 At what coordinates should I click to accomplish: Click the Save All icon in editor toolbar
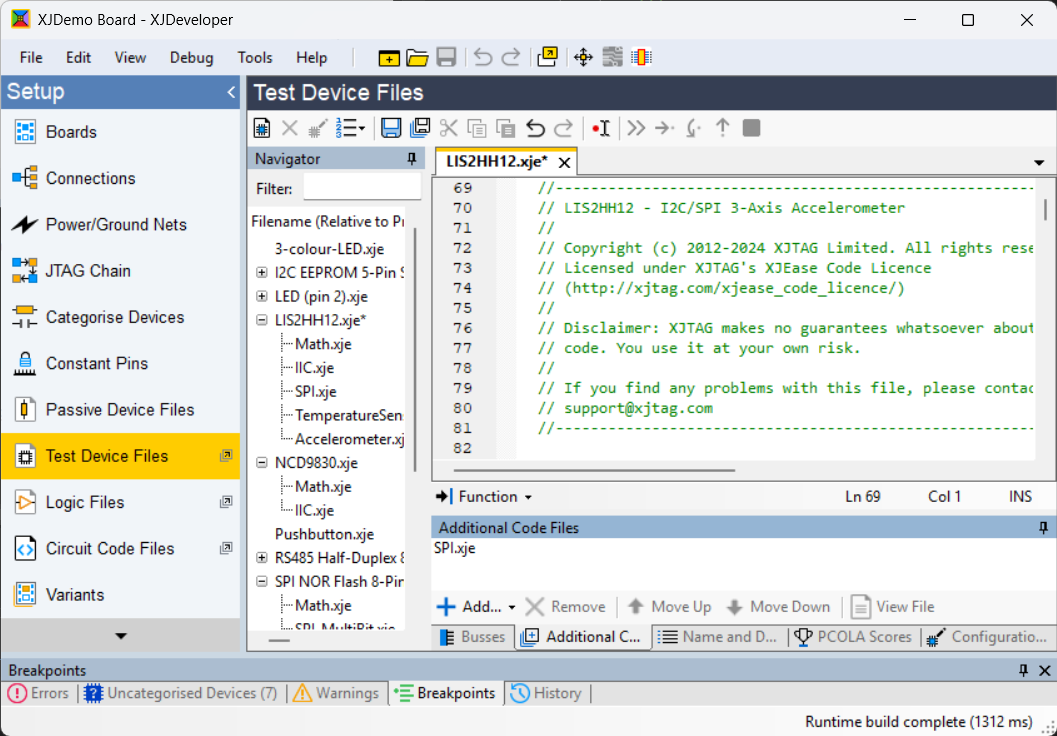tap(420, 127)
